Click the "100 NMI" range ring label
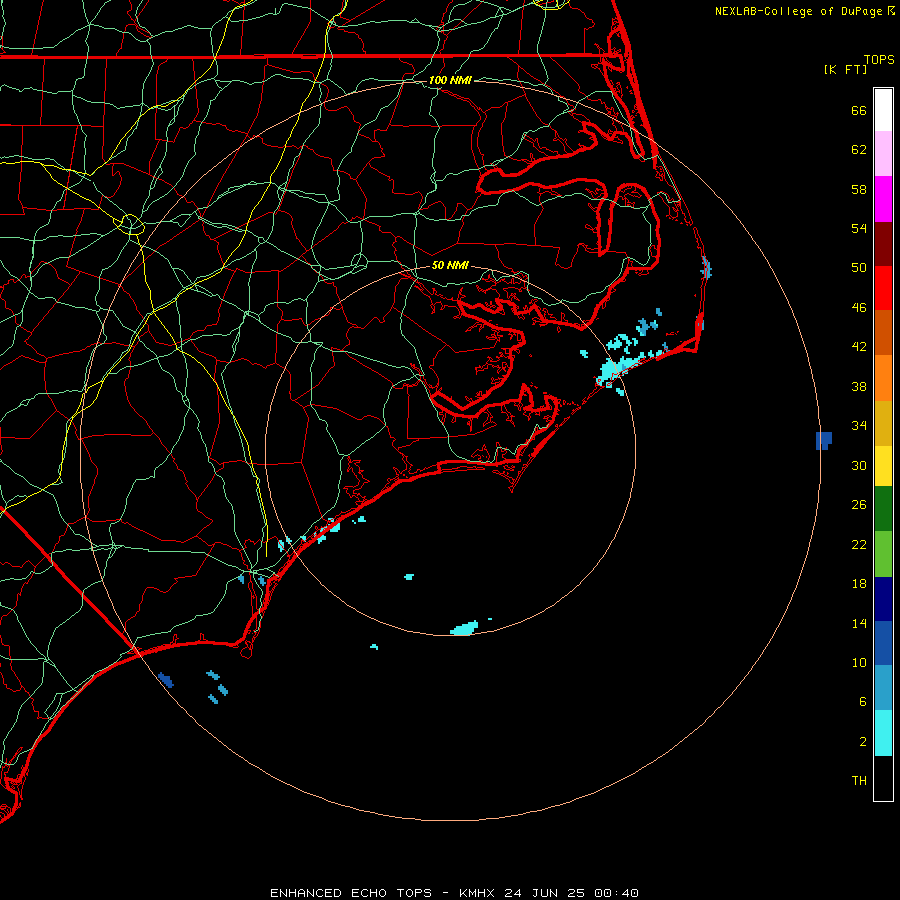Screen dimensions: 900x900 click(450, 80)
